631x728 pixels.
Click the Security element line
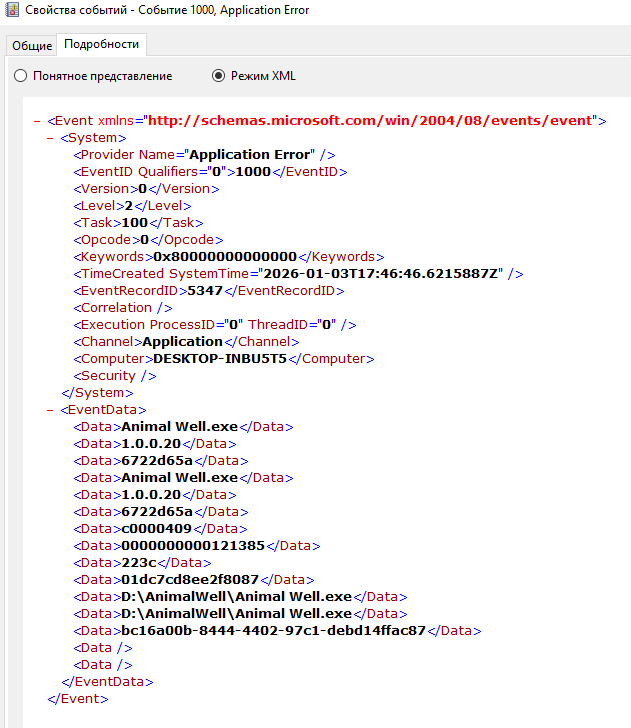pyautogui.click(x=115, y=376)
